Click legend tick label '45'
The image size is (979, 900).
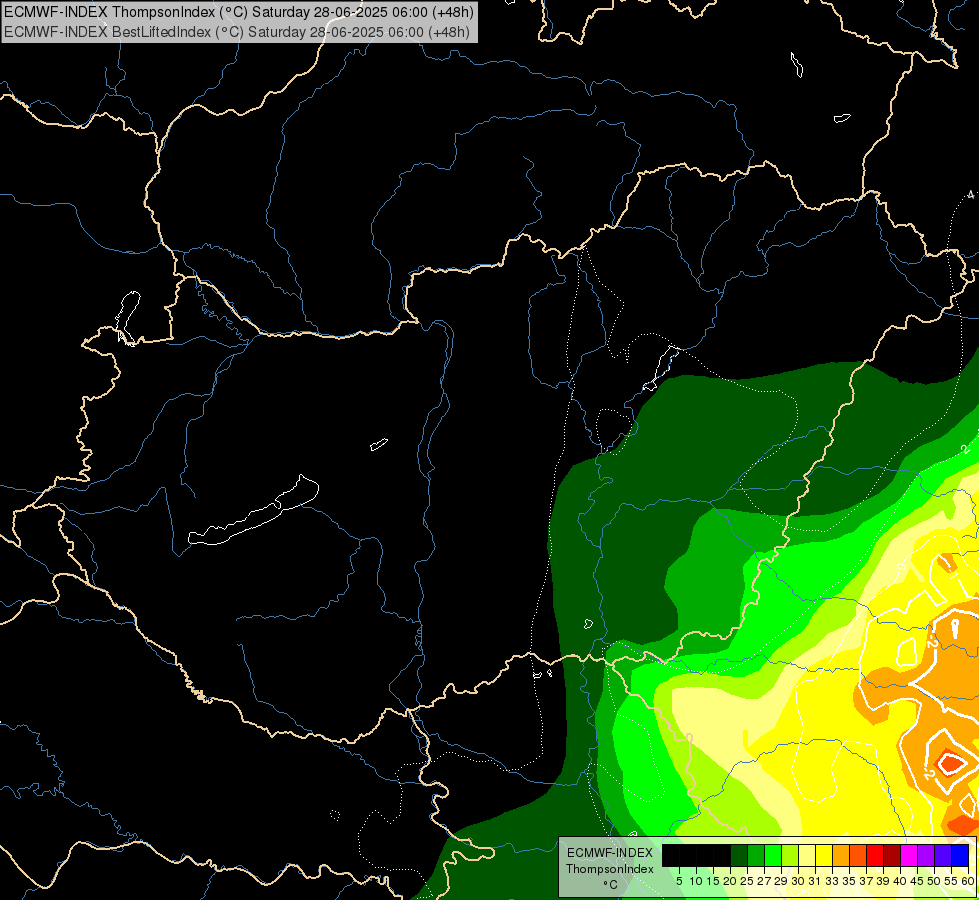click(x=917, y=881)
